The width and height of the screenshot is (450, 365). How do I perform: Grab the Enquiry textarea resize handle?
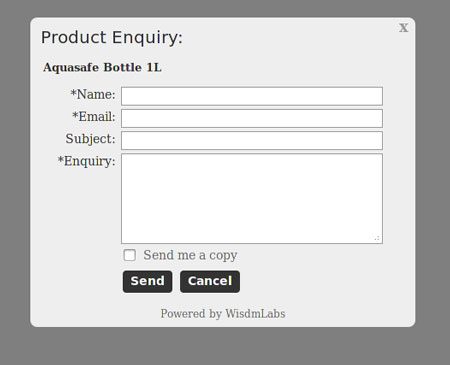(x=377, y=238)
